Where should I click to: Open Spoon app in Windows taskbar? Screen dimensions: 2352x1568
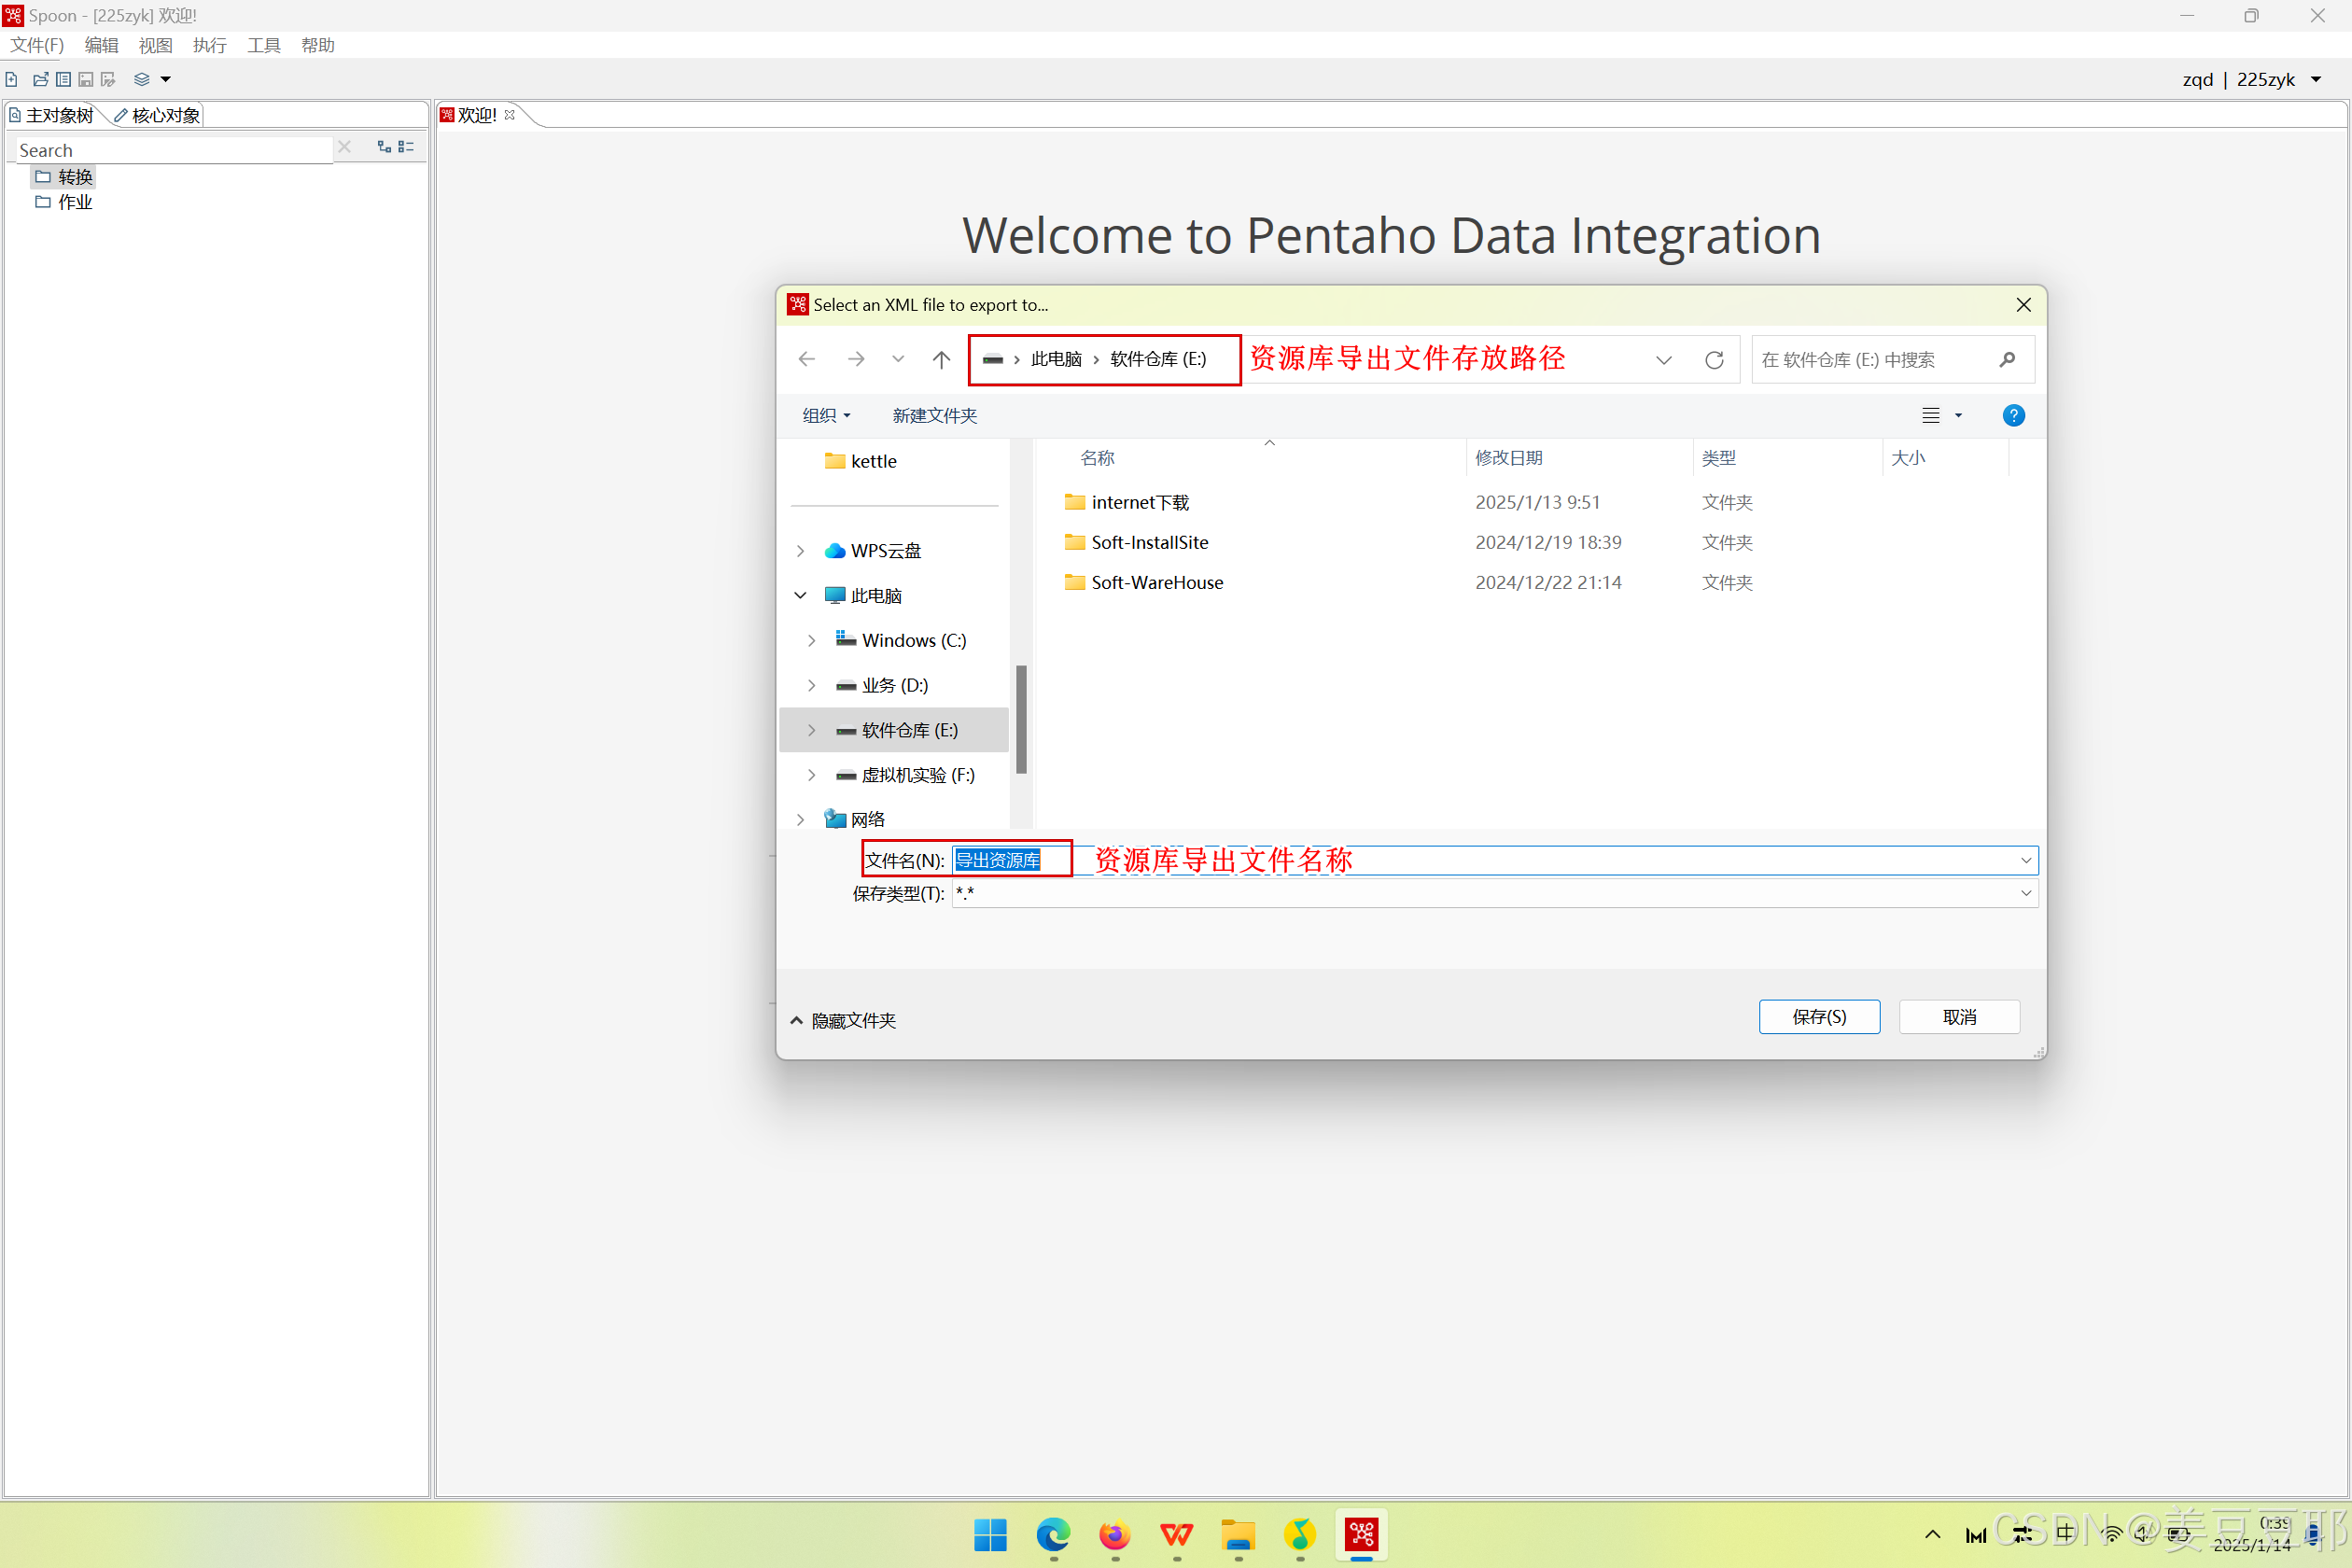coord(1361,1534)
